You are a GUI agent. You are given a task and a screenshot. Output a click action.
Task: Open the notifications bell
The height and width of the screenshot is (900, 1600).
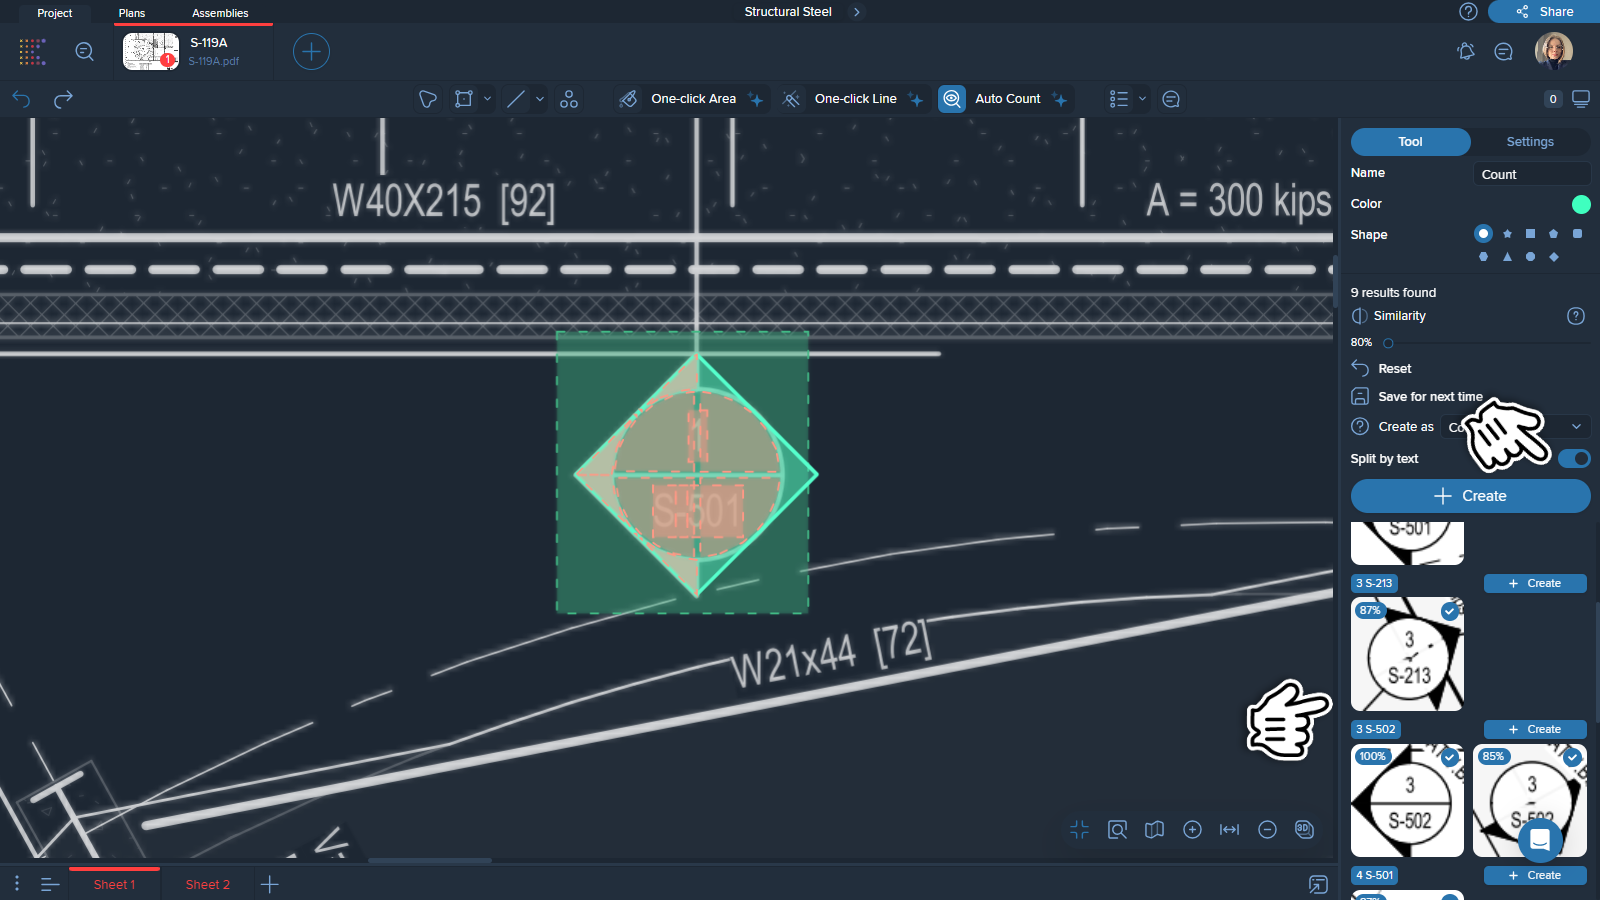(1466, 52)
